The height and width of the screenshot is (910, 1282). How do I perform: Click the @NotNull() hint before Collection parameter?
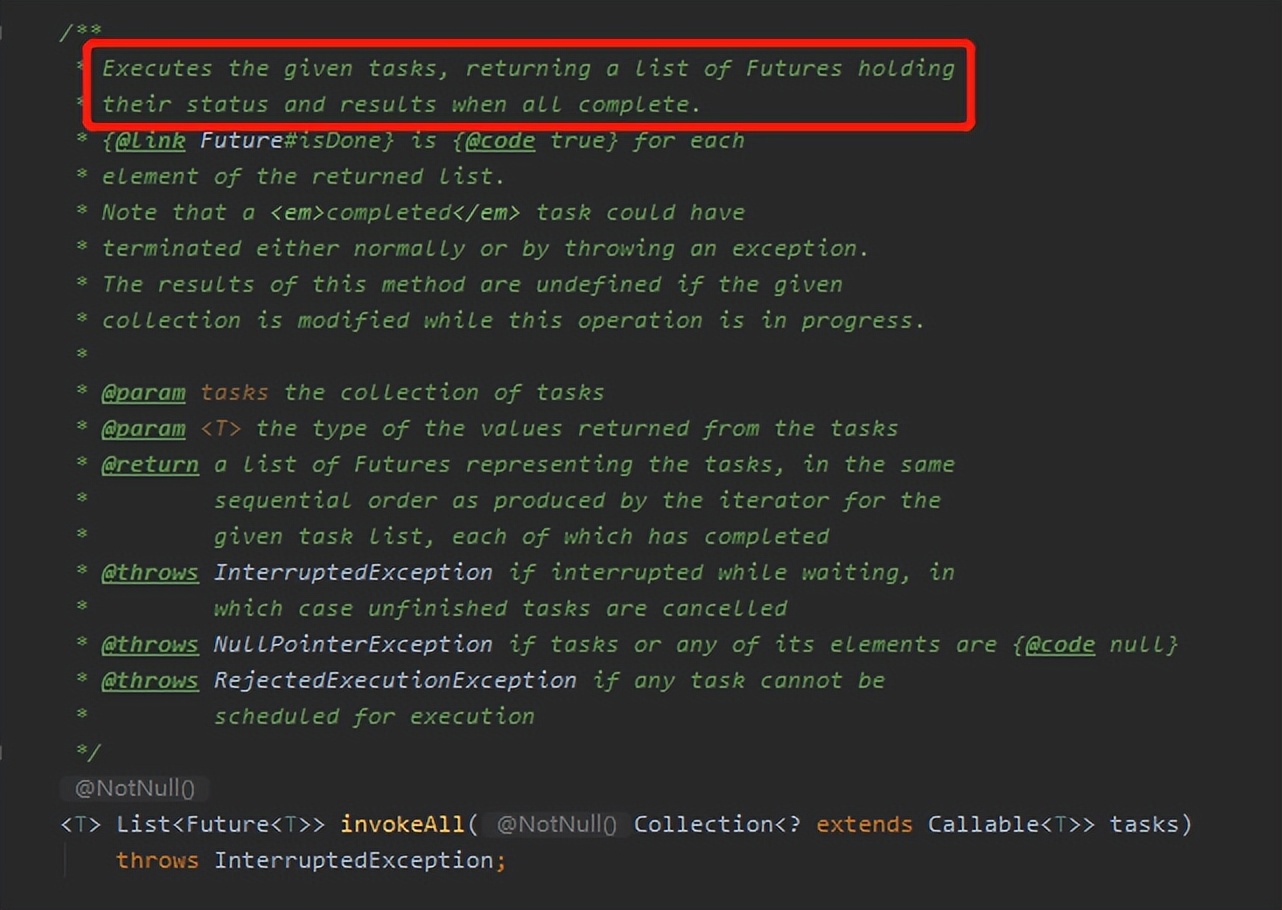pyautogui.click(x=556, y=825)
